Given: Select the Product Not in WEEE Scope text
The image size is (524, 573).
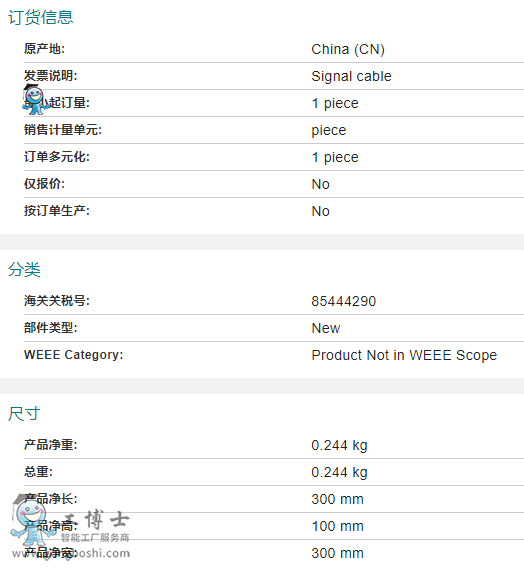Looking at the screenshot, I should tap(404, 355).
